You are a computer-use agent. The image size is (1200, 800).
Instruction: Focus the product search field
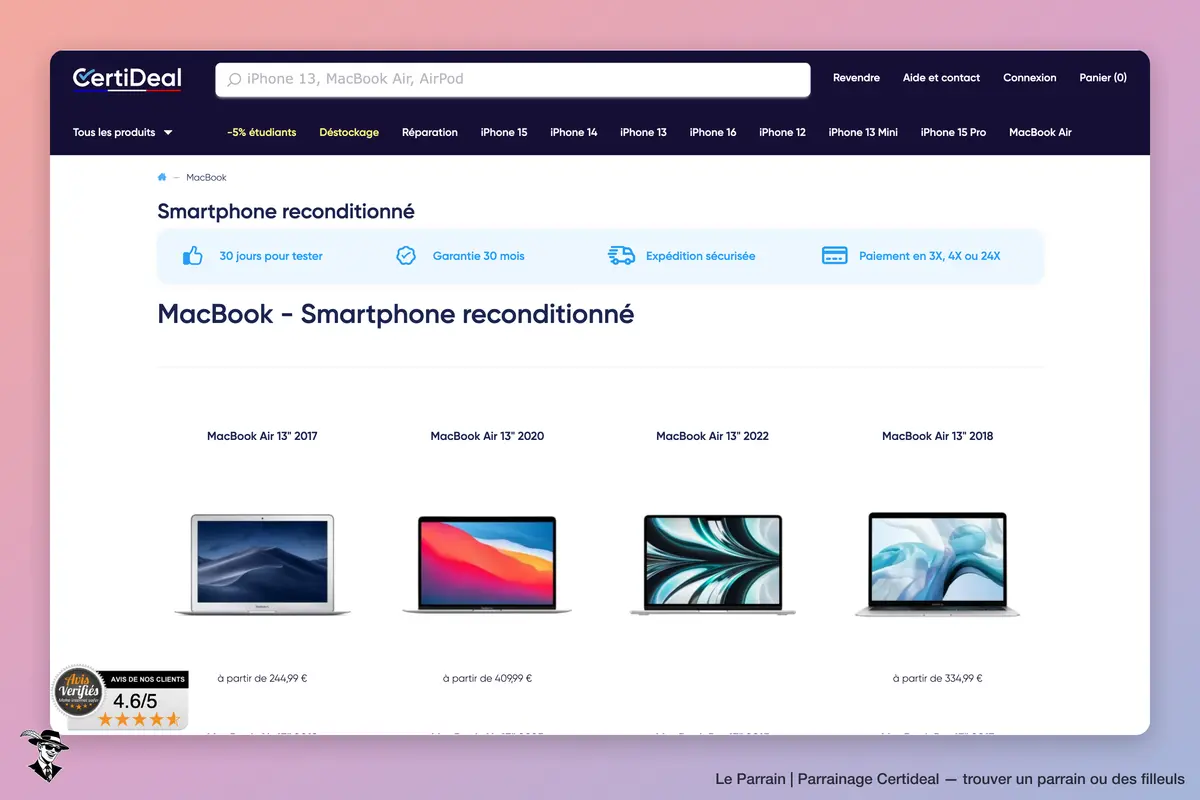coord(513,79)
